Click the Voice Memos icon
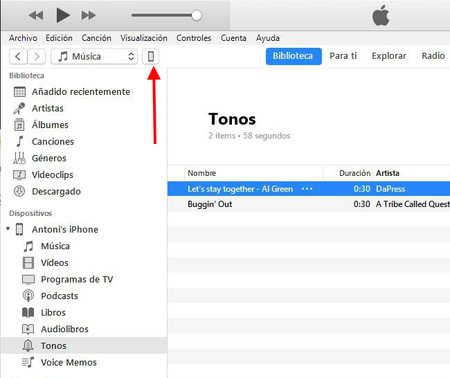The width and height of the screenshot is (450, 378). [28, 362]
